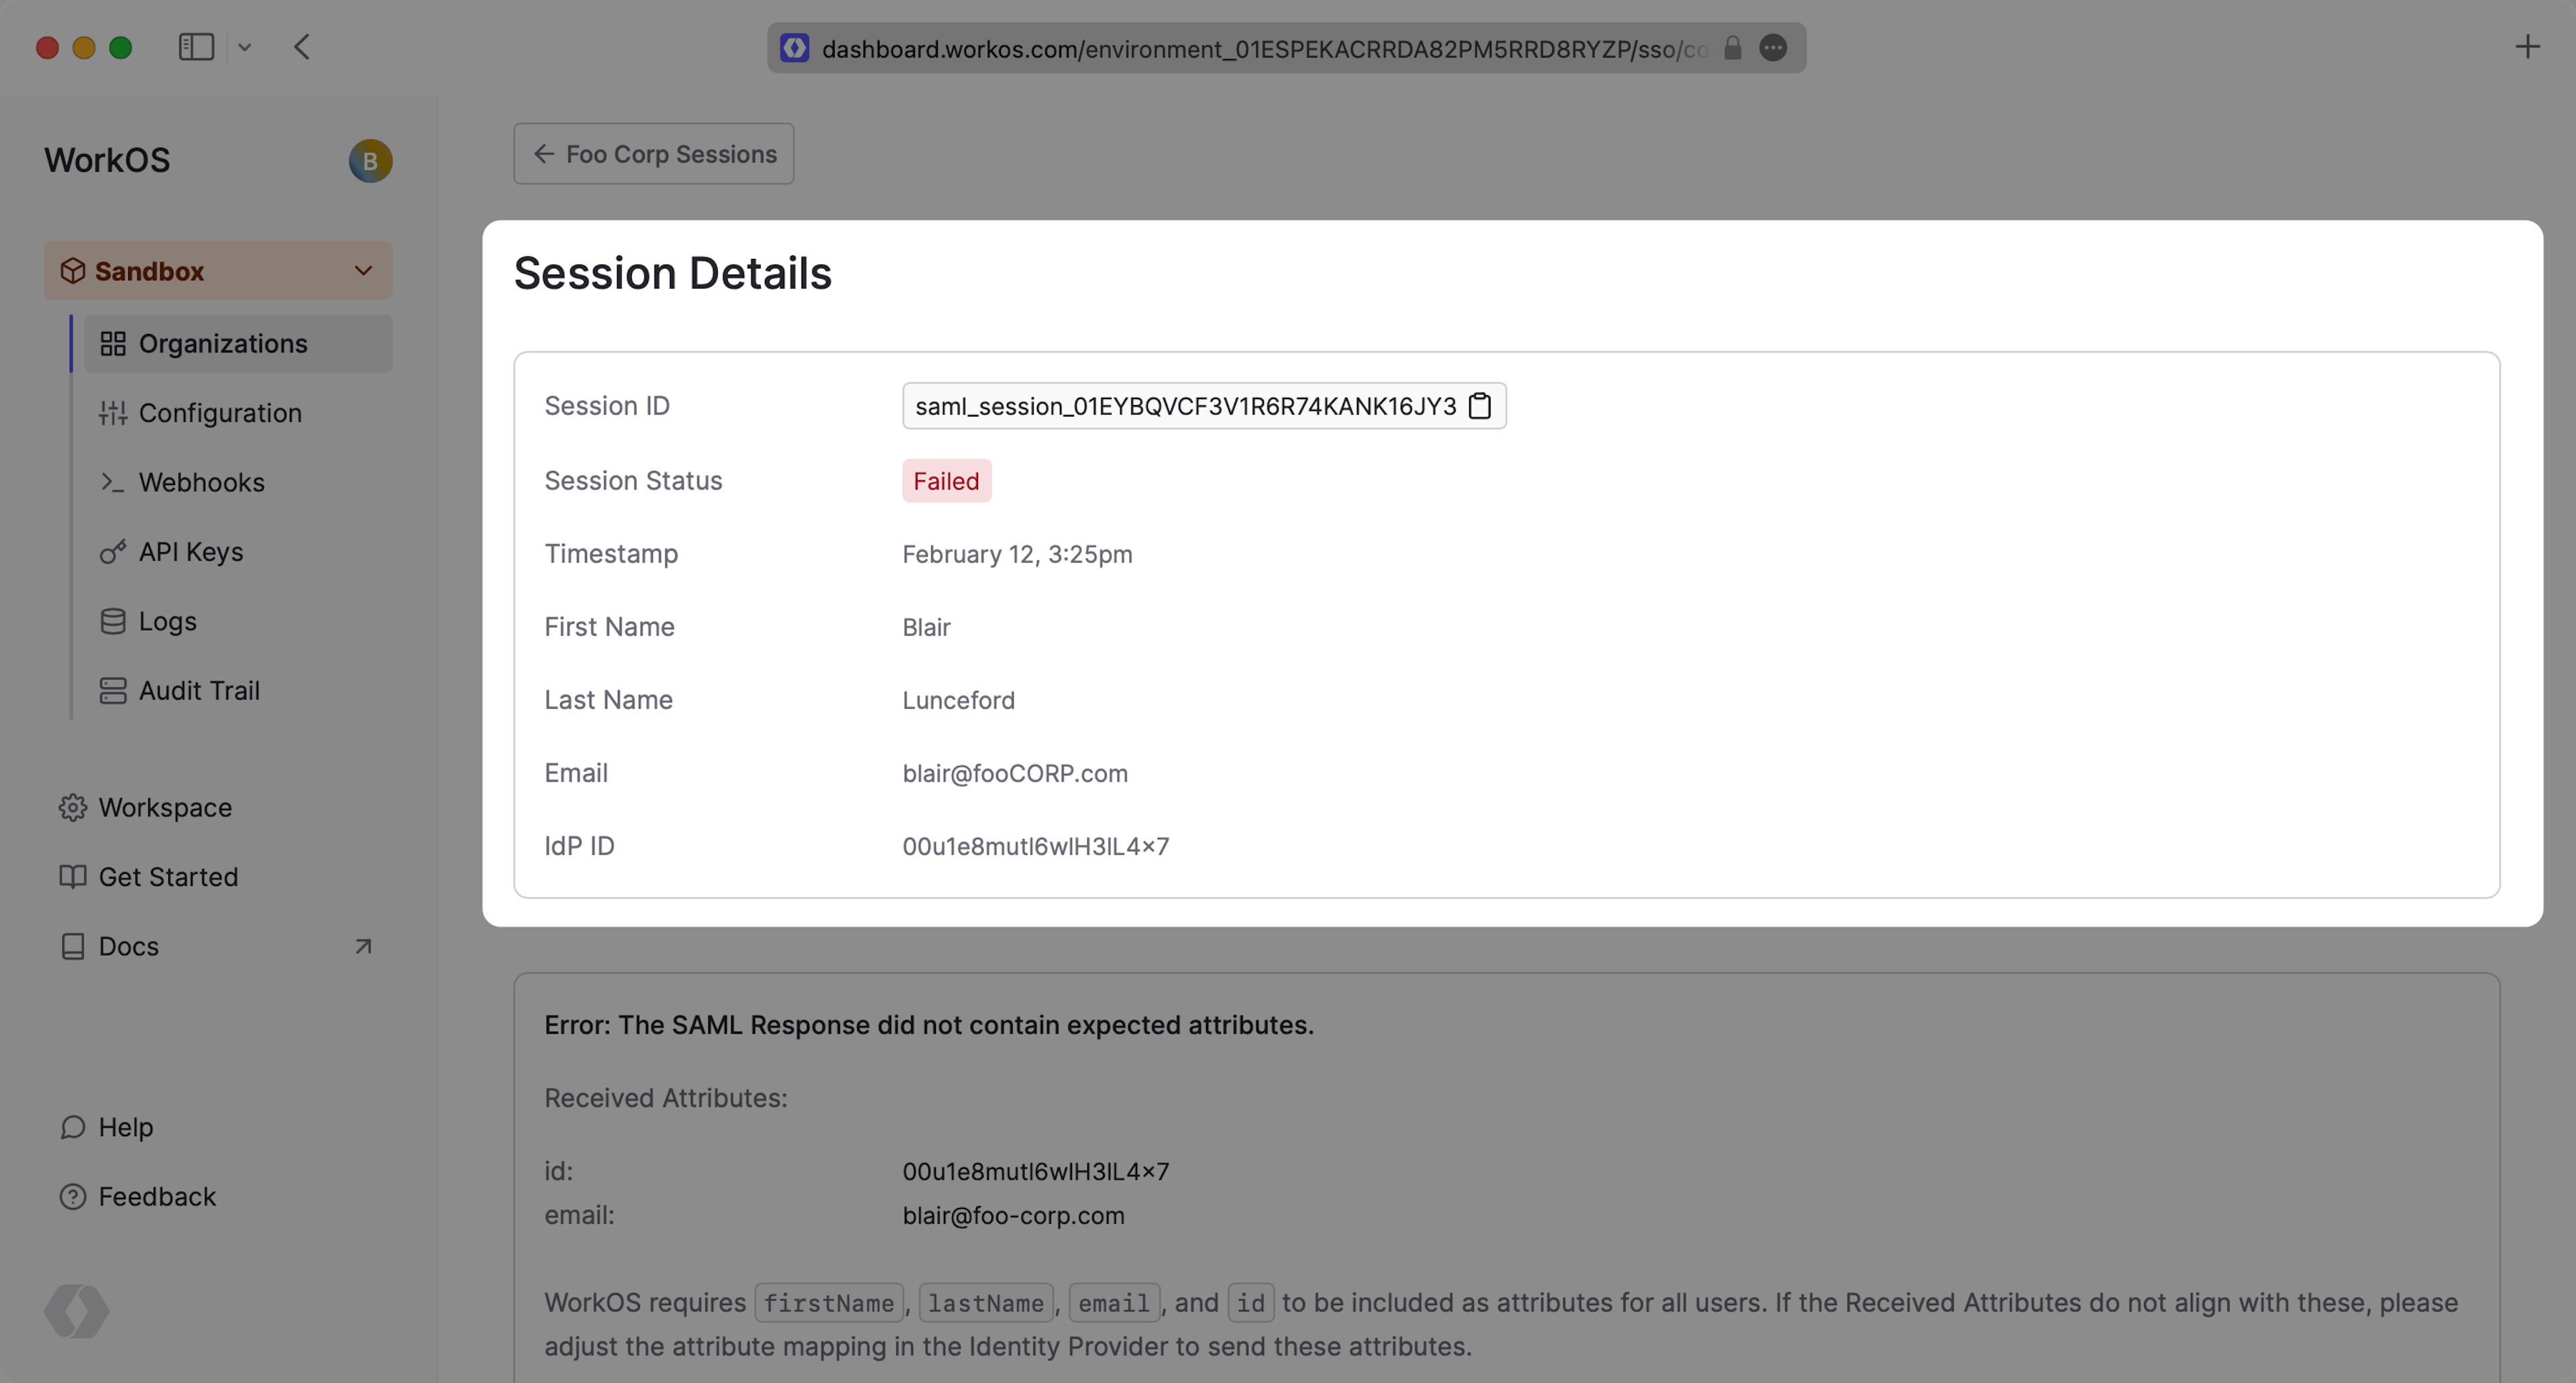The height and width of the screenshot is (1383, 2576).
Task: Open the Feedback option
Action: click(x=157, y=1196)
